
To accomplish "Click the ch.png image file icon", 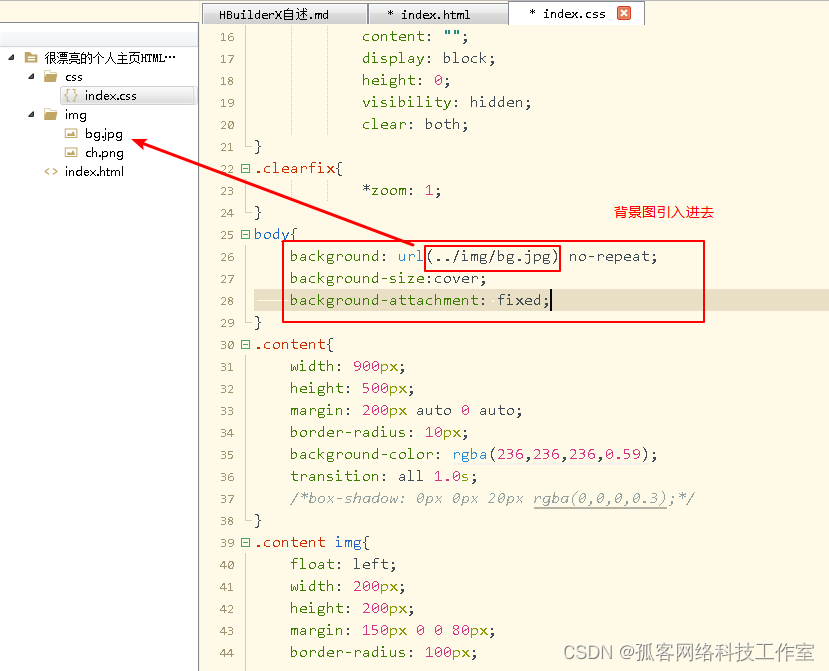I will coord(71,152).
